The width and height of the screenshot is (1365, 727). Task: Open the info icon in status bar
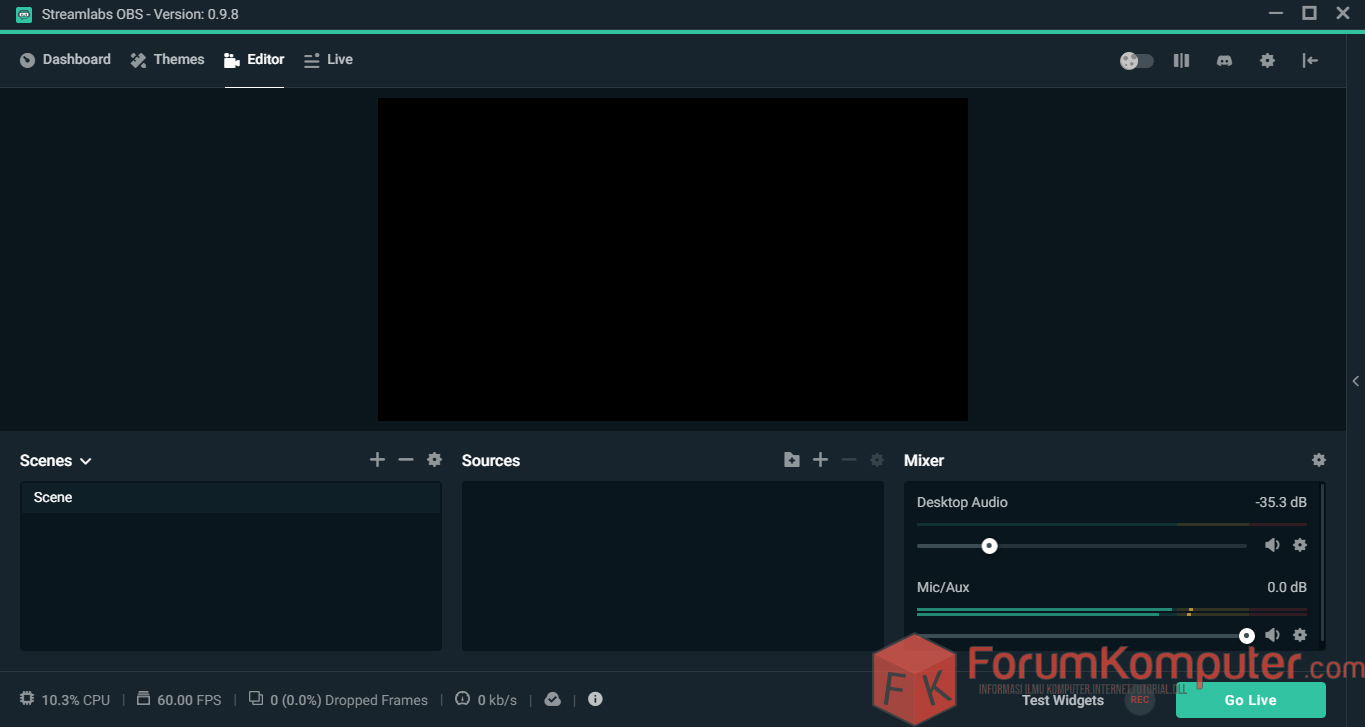pyautogui.click(x=595, y=699)
